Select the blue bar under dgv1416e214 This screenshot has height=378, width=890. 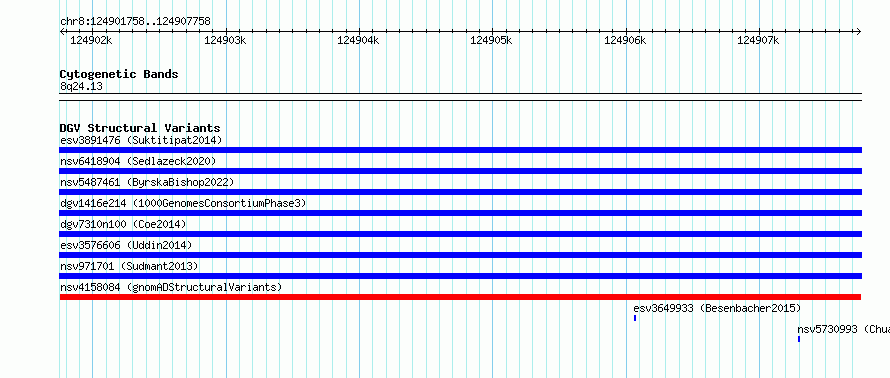(460, 213)
